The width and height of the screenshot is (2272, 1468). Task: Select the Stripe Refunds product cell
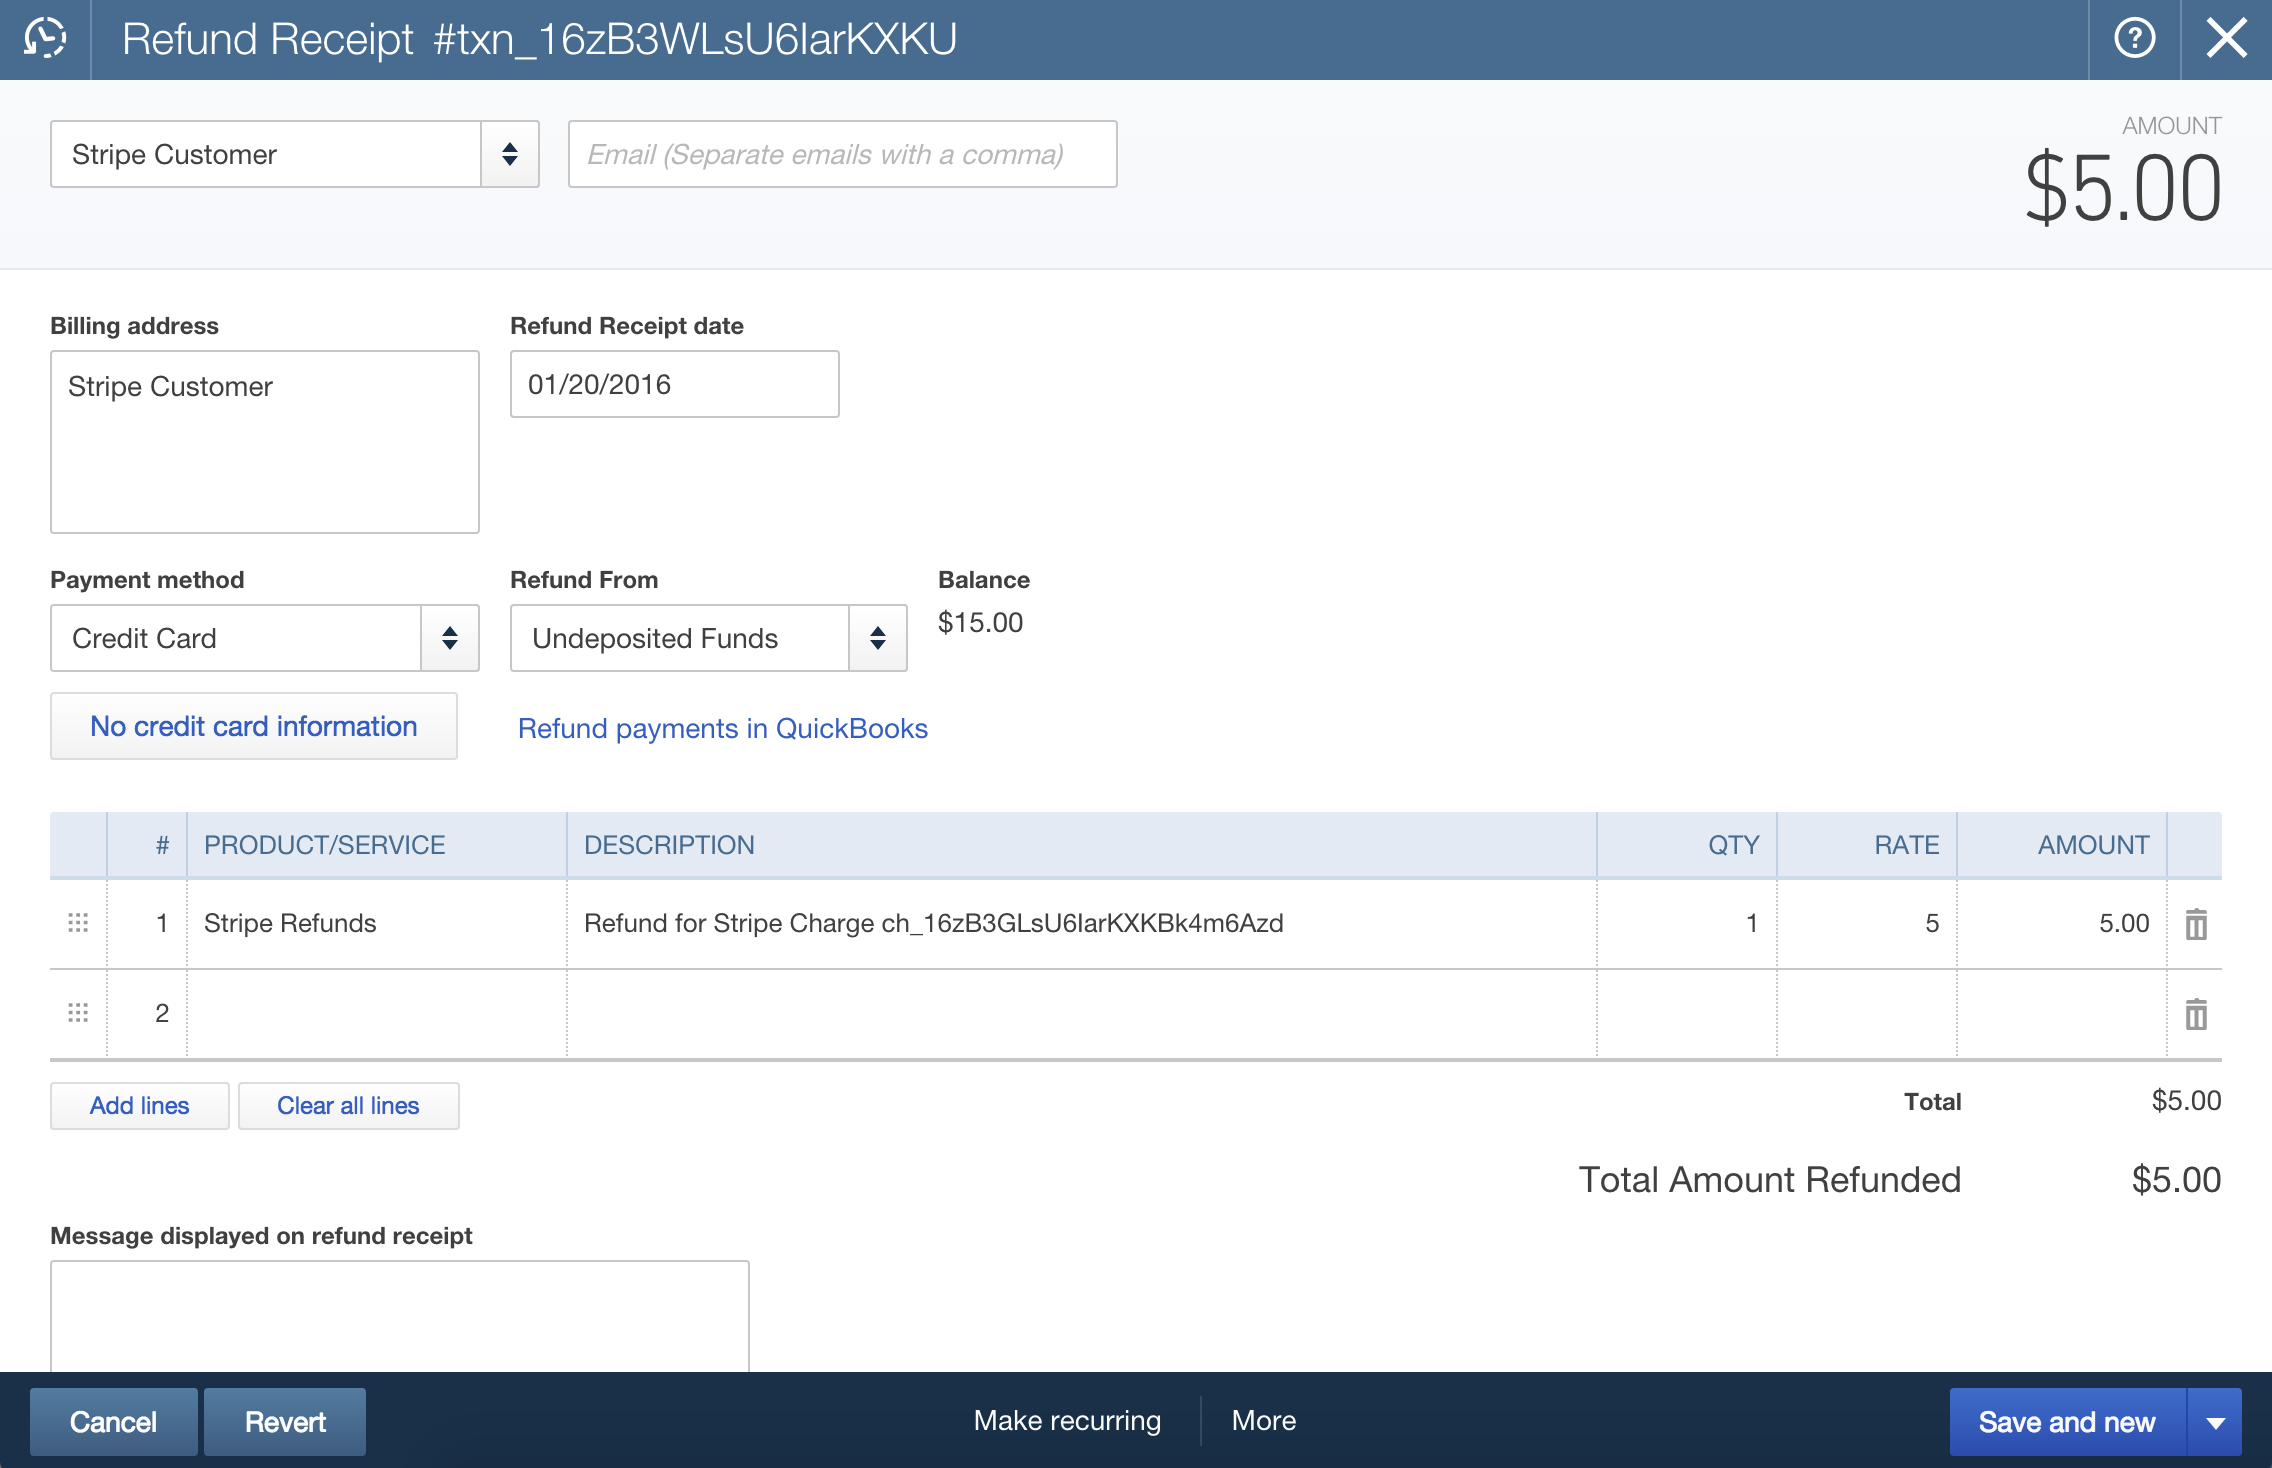[x=377, y=923]
